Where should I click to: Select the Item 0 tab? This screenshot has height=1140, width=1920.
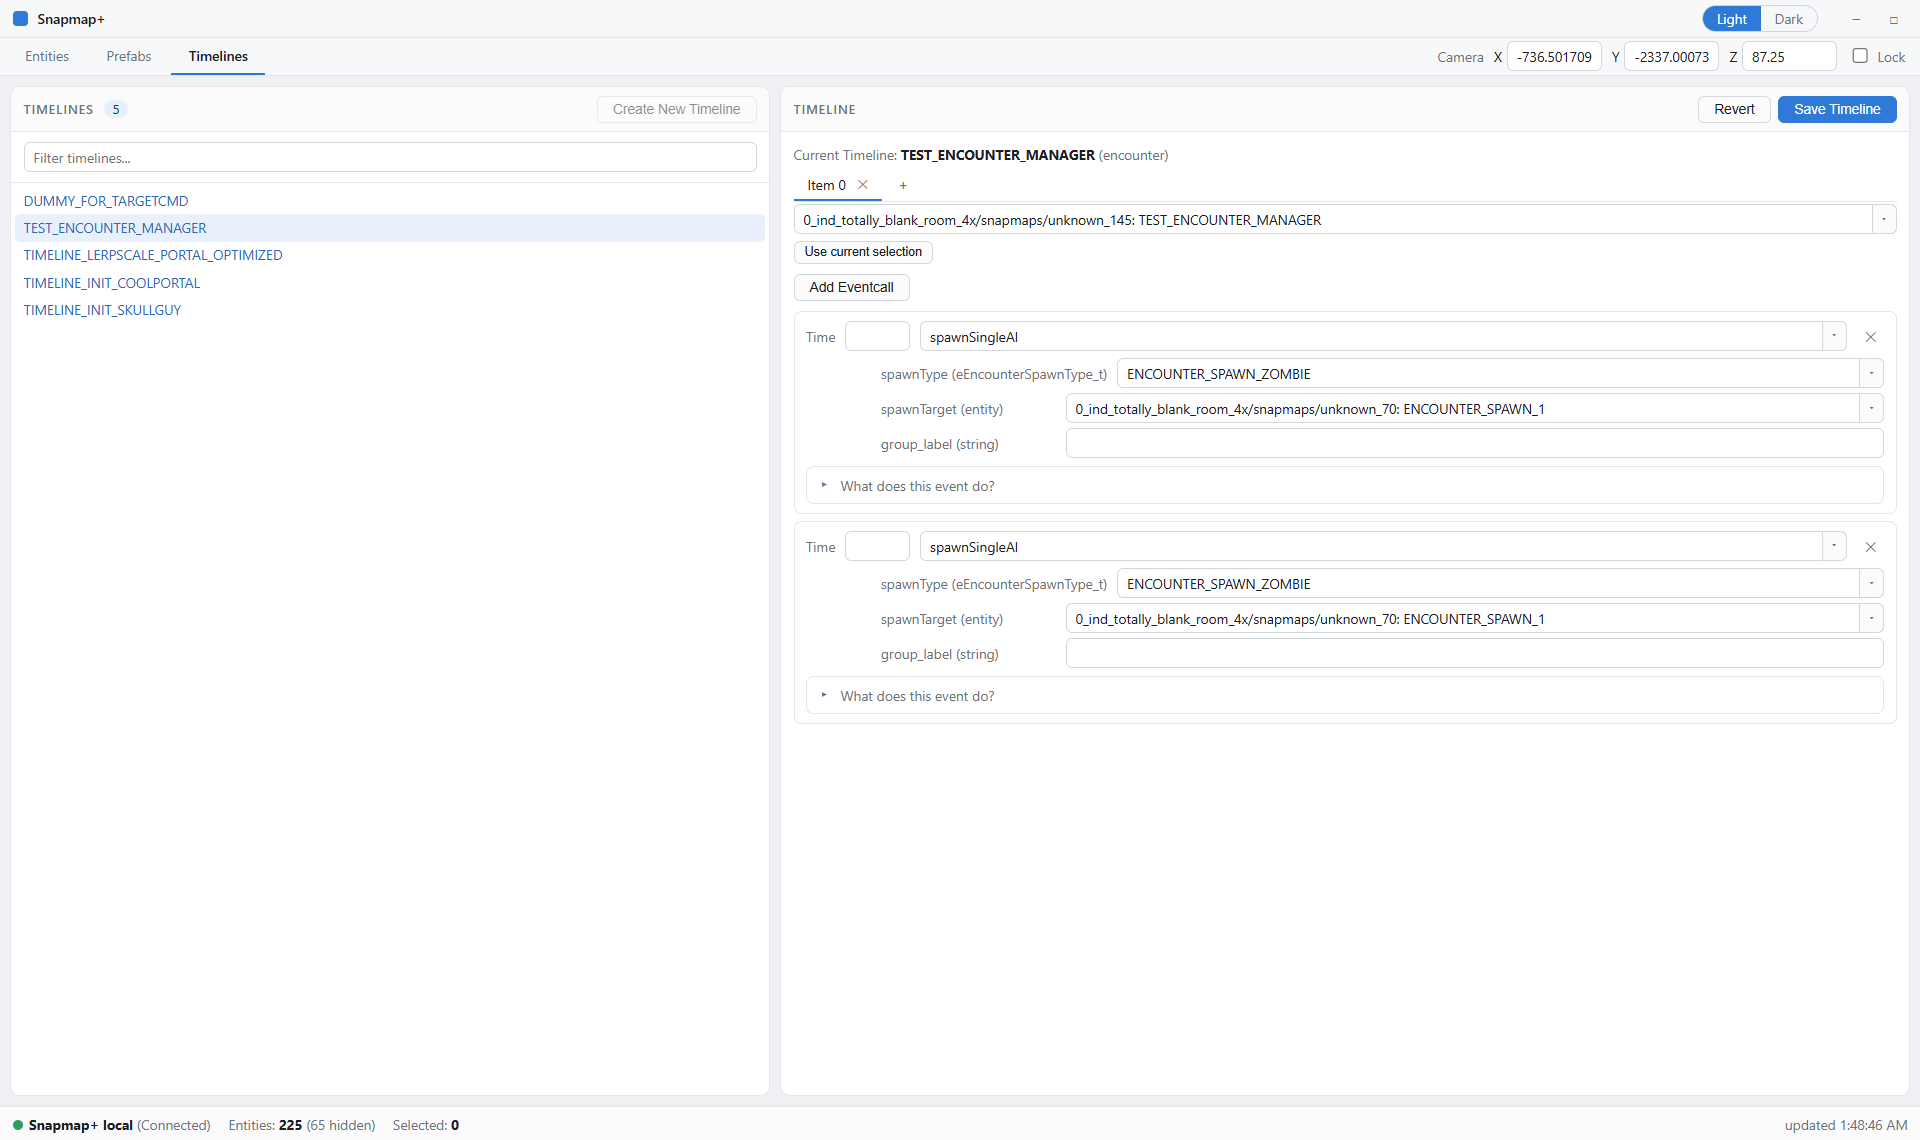(x=826, y=185)
